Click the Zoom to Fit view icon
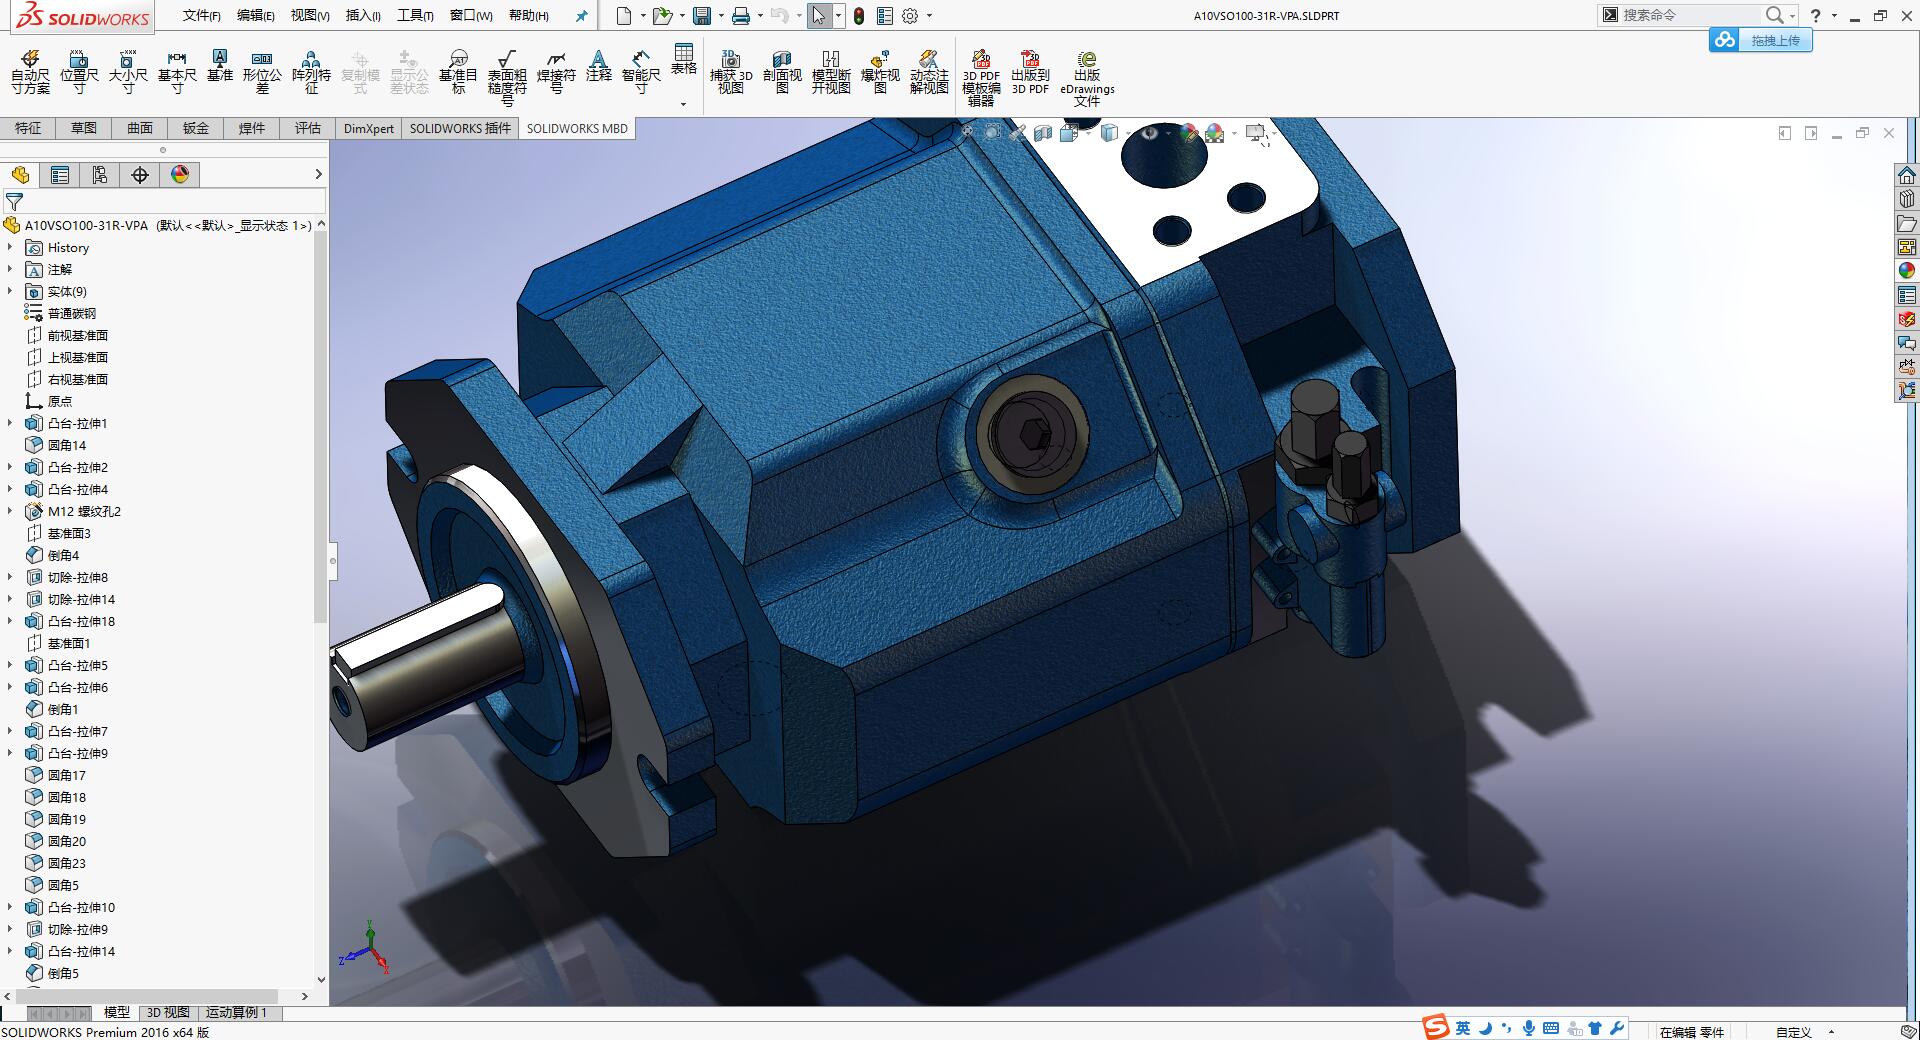Screen dimensions: 1920x1040 pos(967,132)
